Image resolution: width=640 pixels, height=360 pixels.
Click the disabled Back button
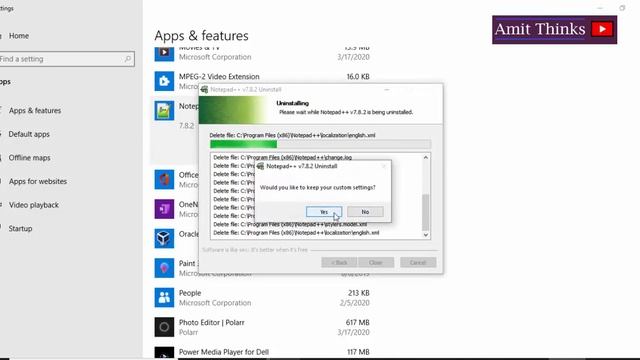click(x=339, y=262)
